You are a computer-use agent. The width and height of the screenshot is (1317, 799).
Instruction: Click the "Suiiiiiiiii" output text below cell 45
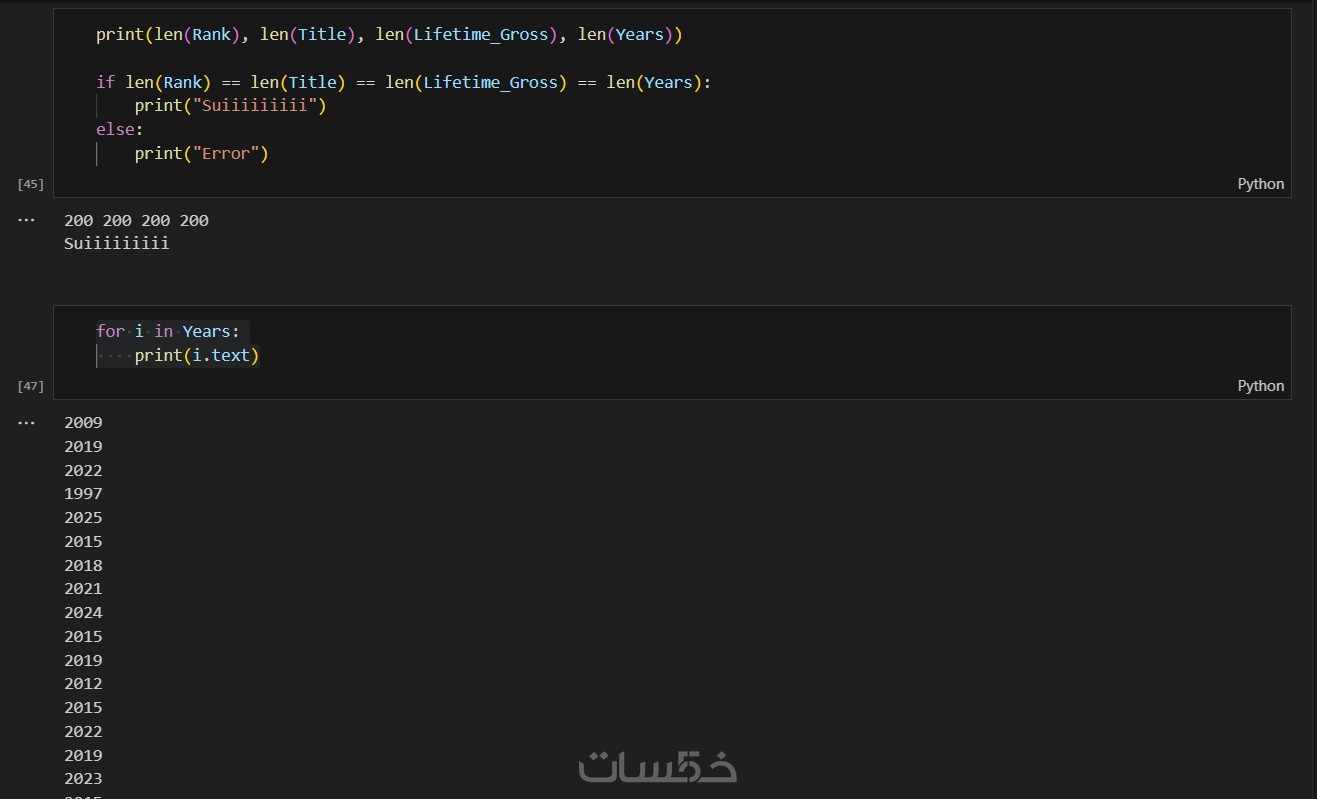click(117, 243)
